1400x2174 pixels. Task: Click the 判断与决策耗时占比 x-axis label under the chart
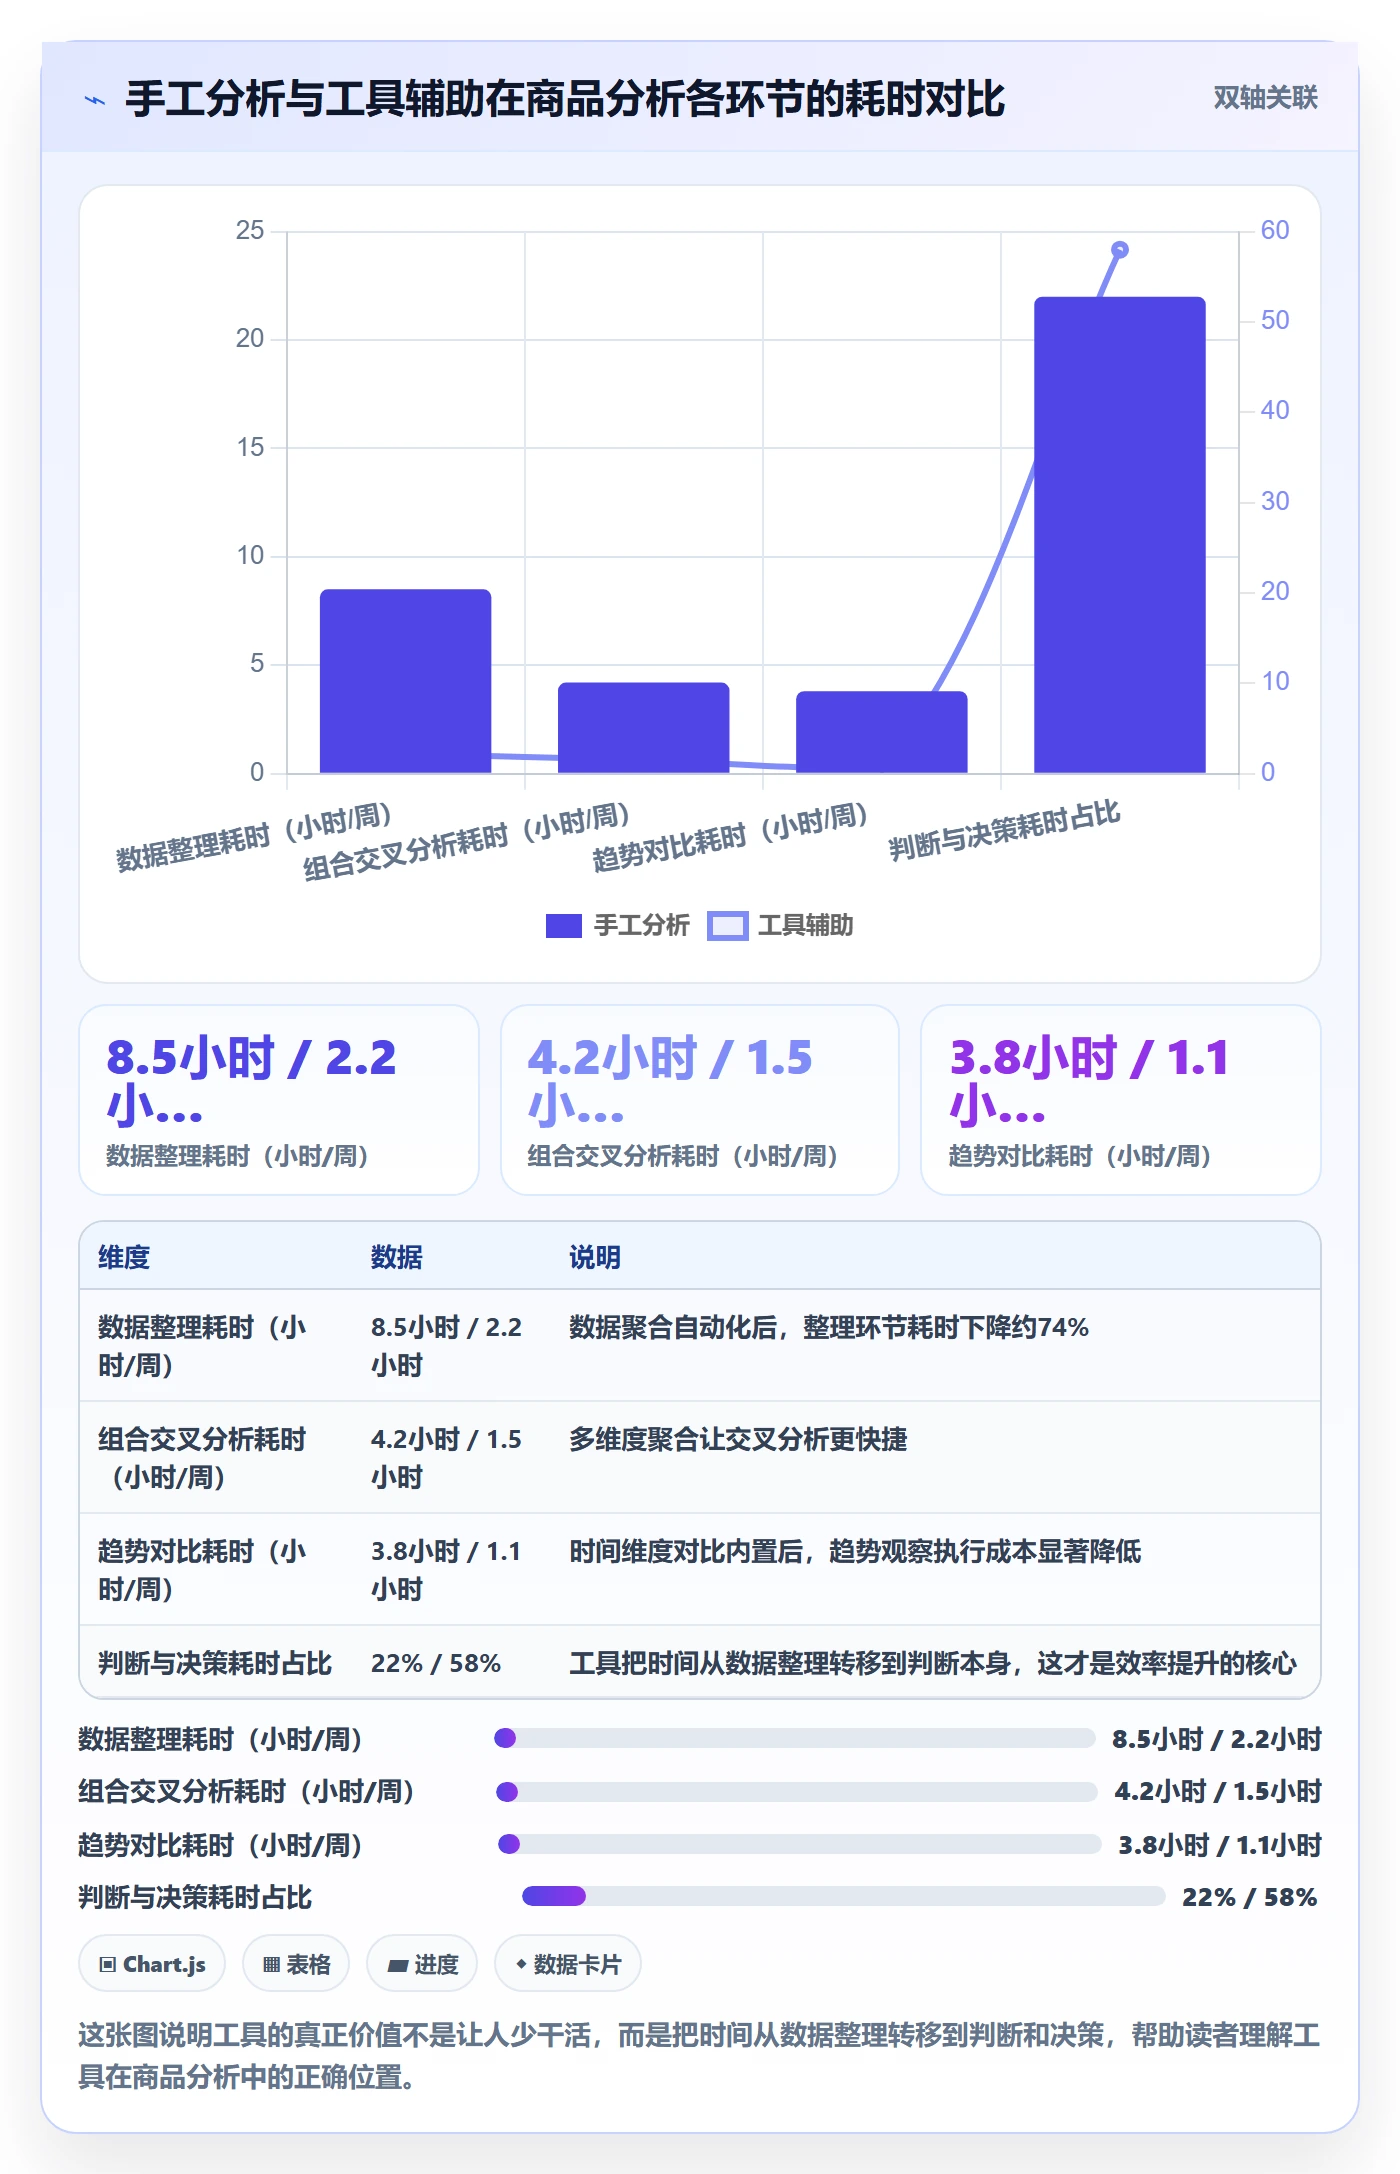click(1005, 830)
